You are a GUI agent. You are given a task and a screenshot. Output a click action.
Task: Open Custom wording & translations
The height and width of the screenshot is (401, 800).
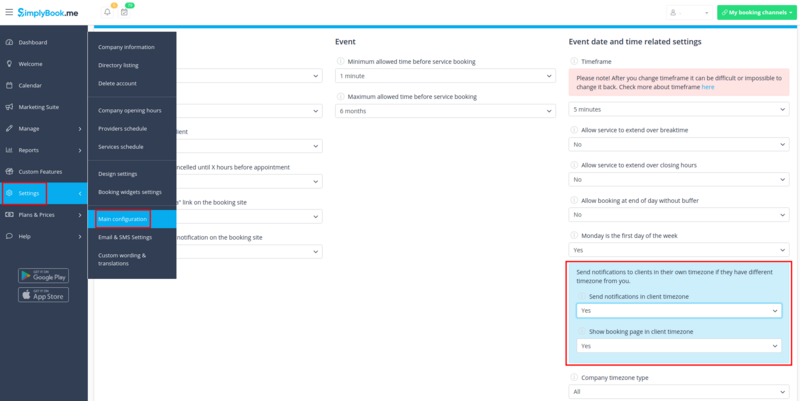(122, 259)
